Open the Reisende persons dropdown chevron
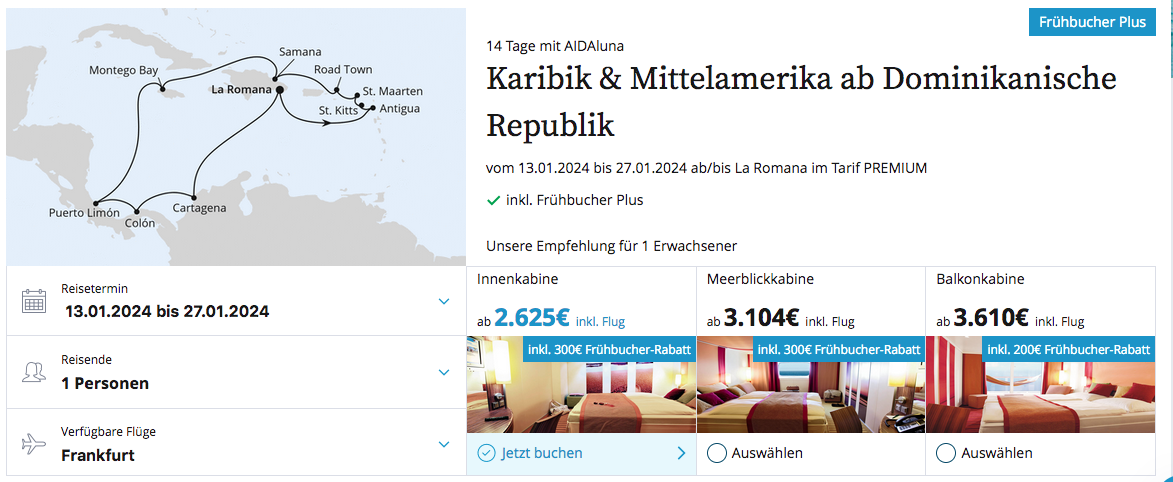The height and width of the screenshot is (482, 1173). click(x=444, y=373)
